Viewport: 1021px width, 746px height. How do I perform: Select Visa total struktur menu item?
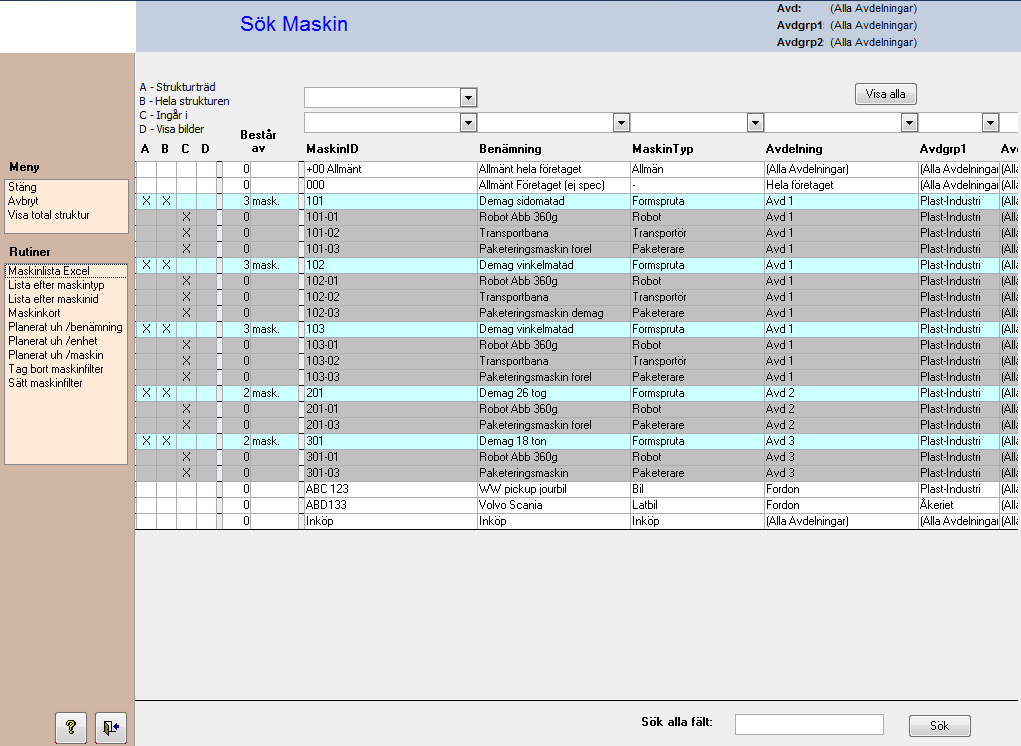49,215
